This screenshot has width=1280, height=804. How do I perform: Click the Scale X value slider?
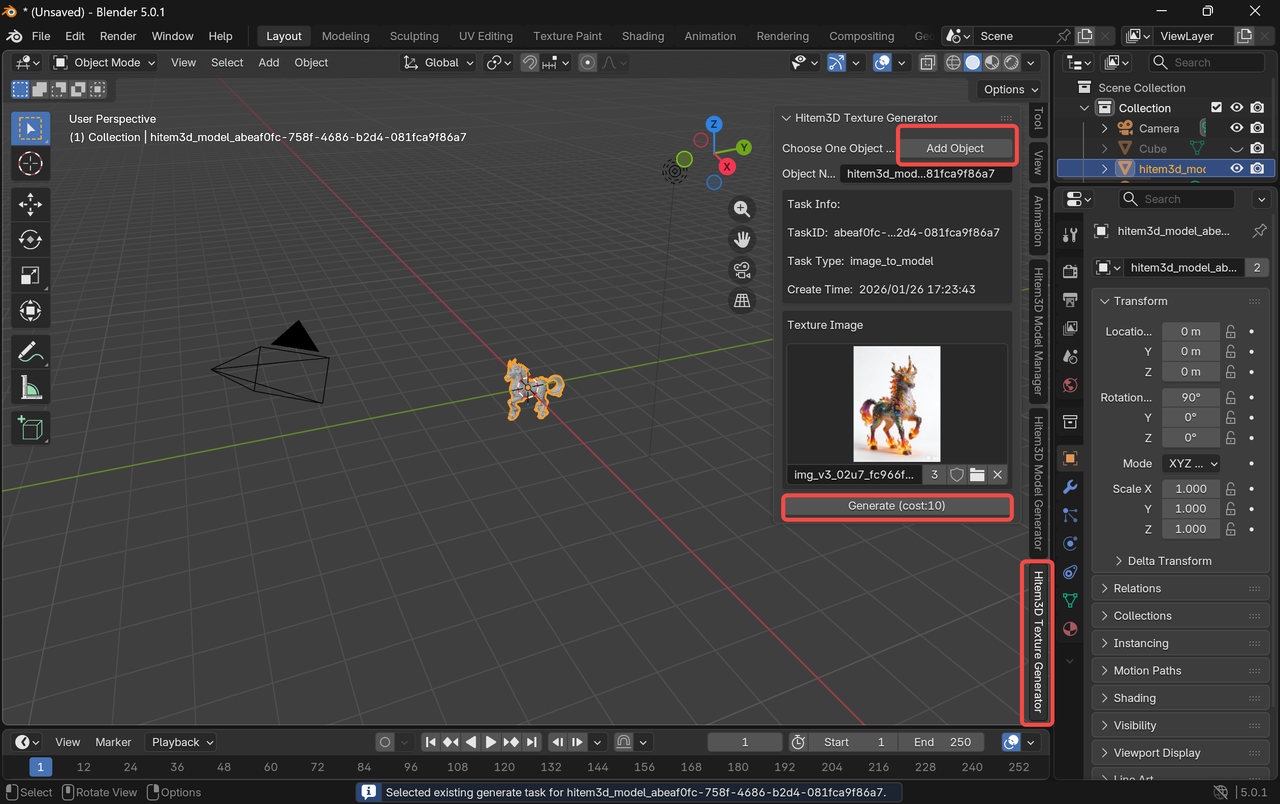[1190, 488]
